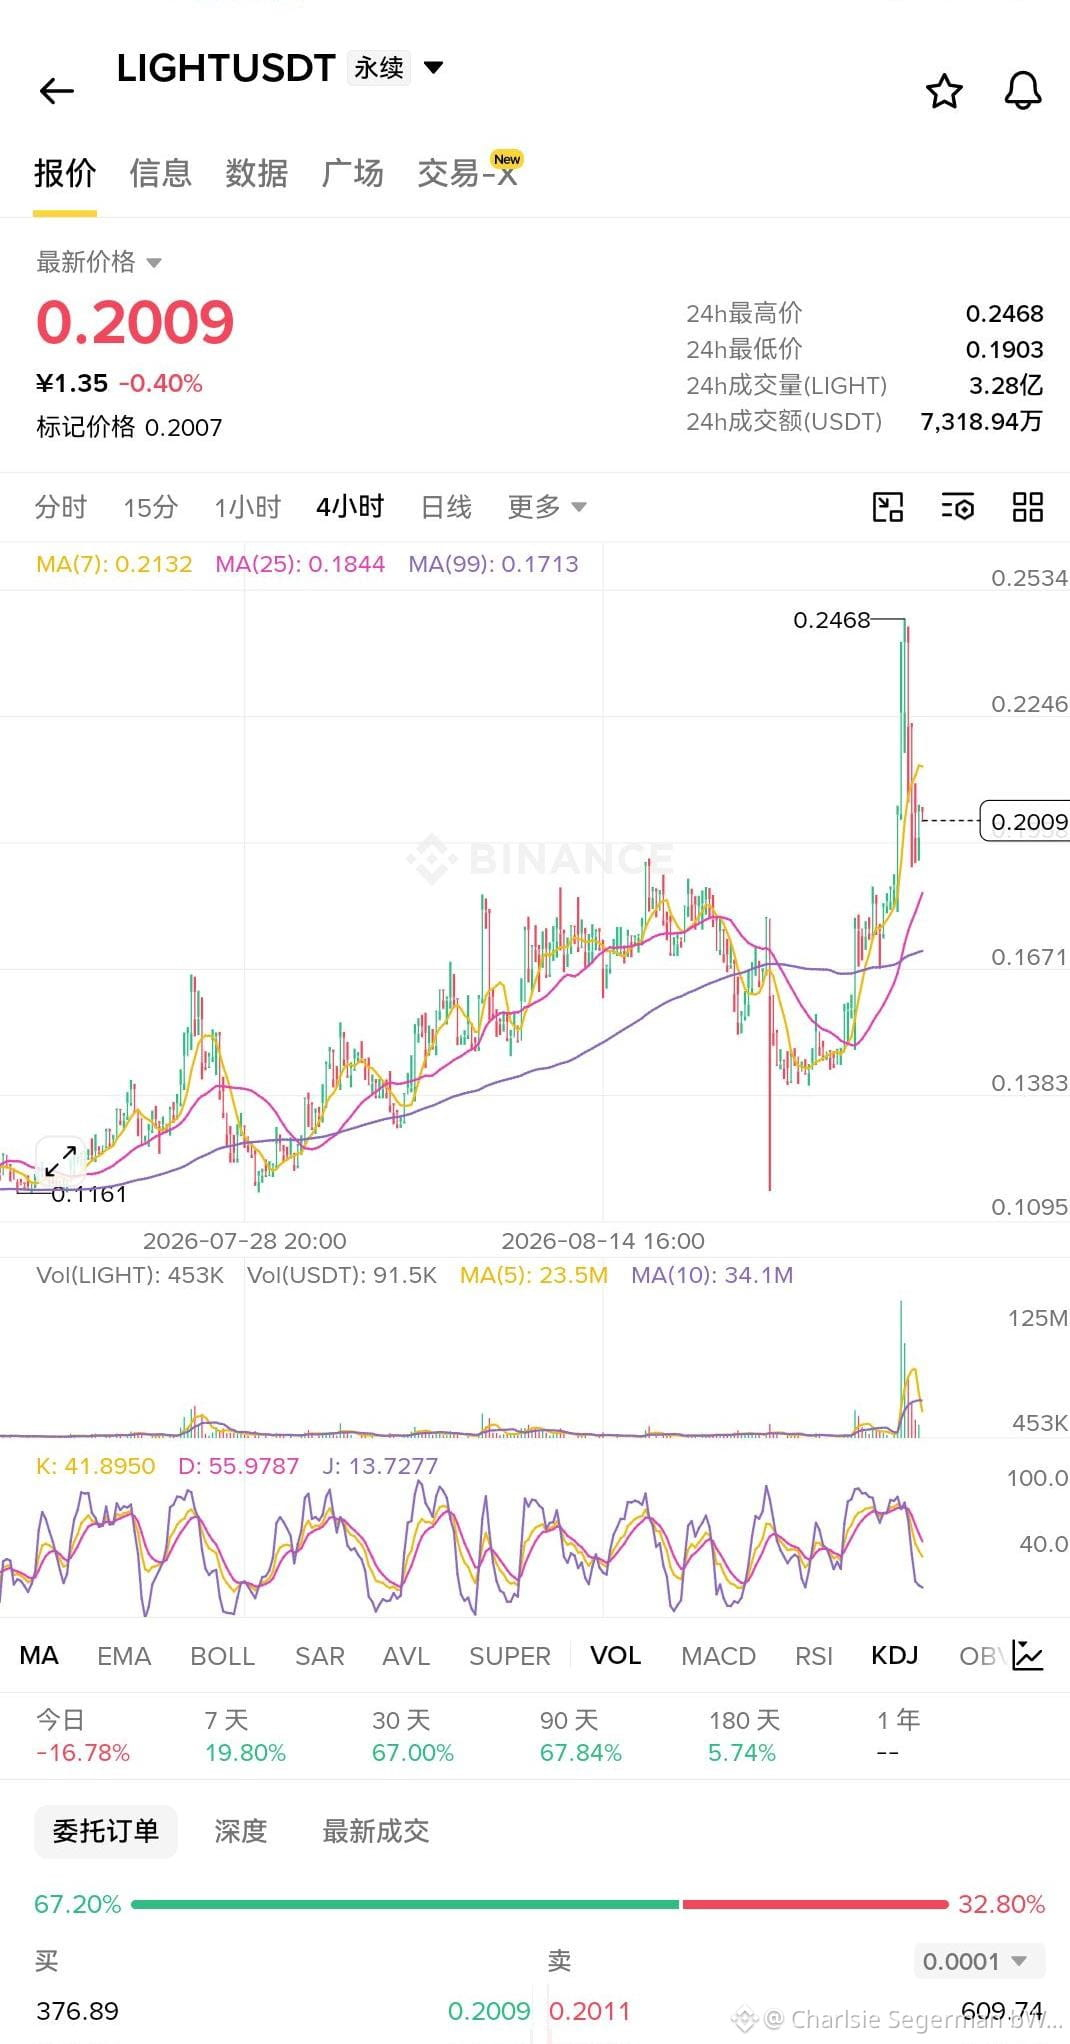Click the 0.1161 low price marker on chart
Screen dimensions: 1070x2044
click(89, 1194)
